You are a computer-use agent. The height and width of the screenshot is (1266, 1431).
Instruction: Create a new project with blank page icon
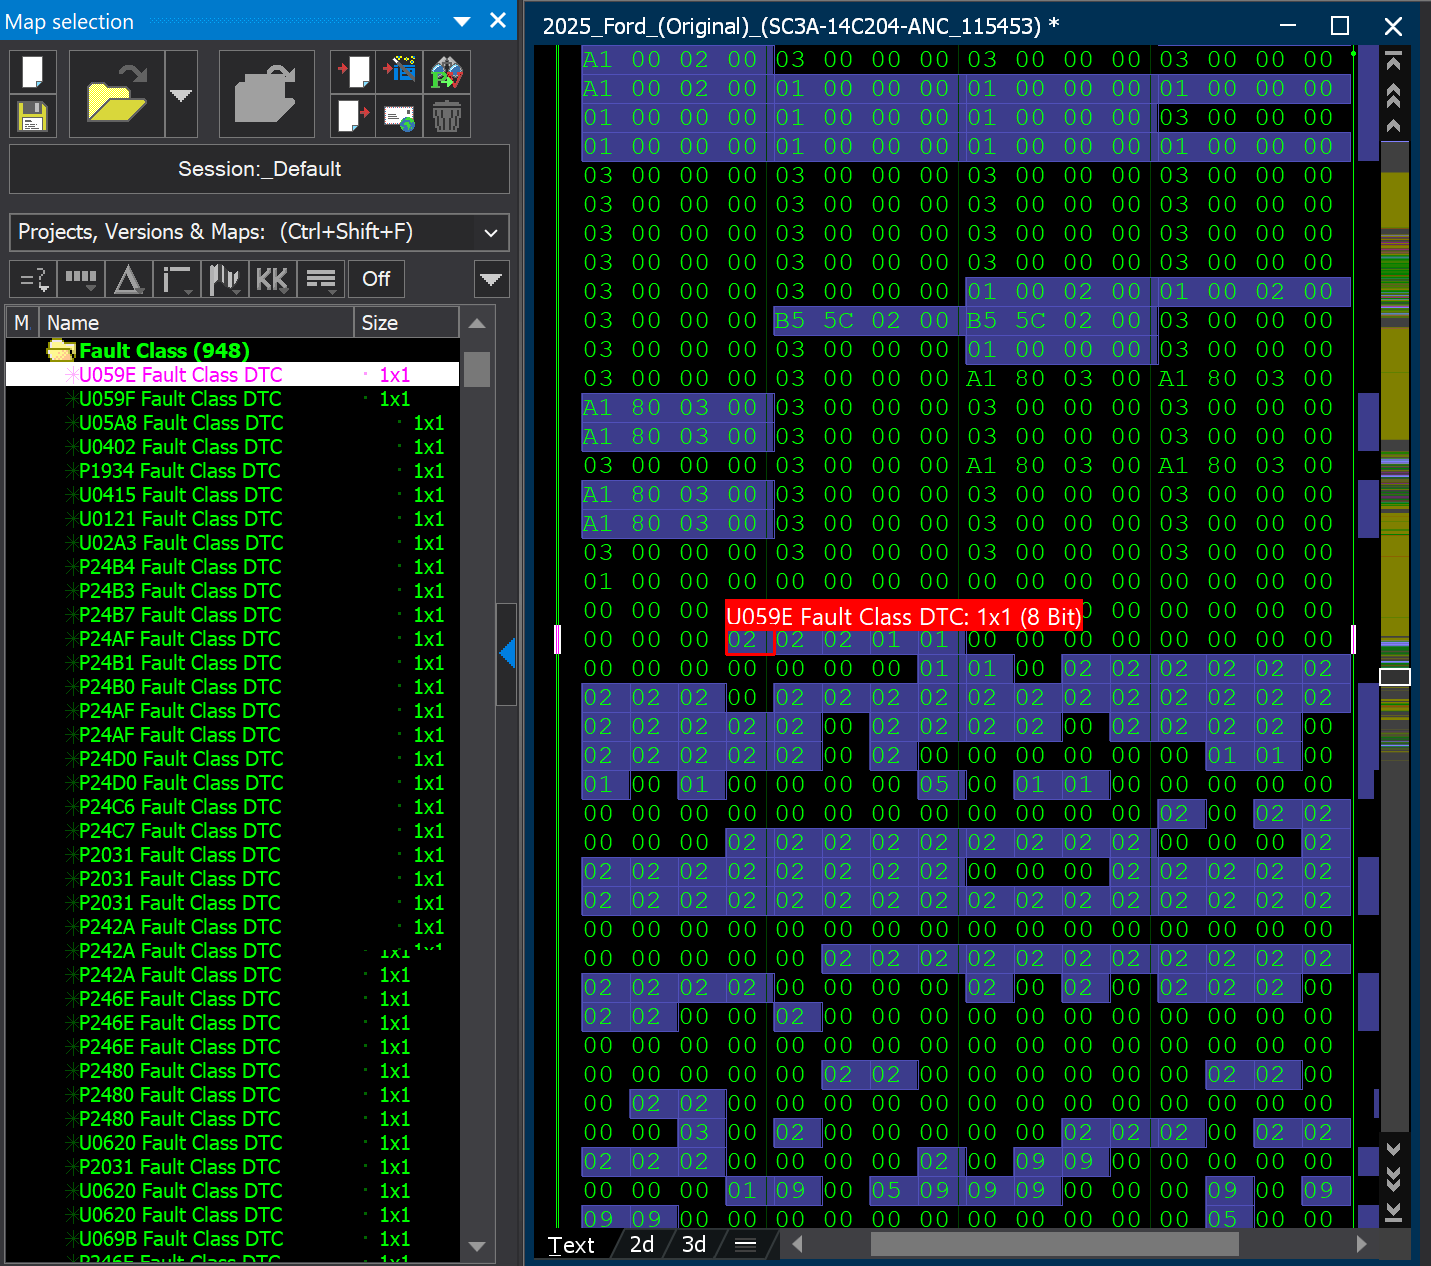[33, 71]
